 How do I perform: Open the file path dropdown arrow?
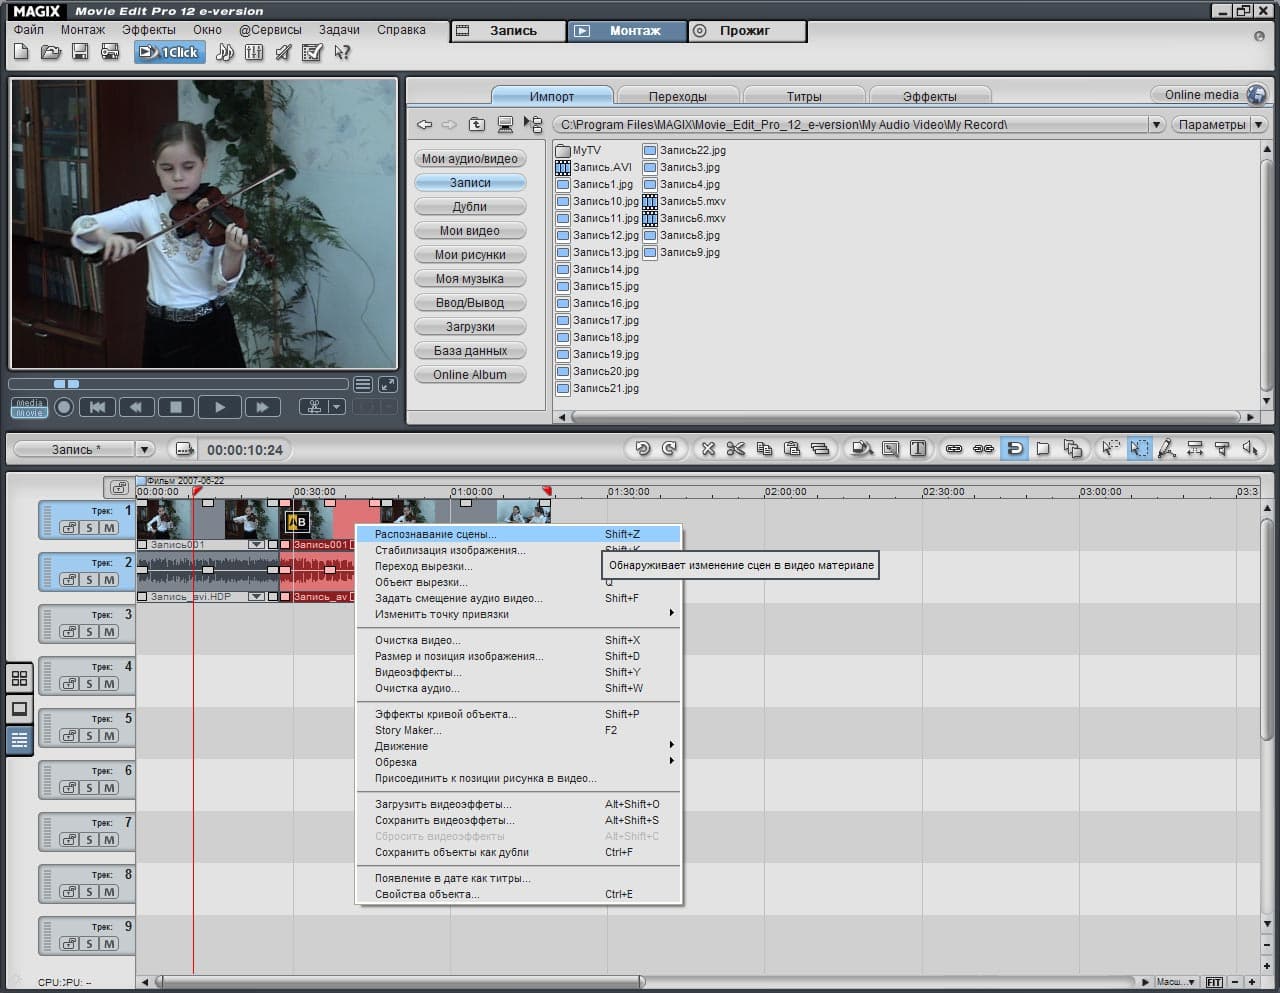(1156, 125)
